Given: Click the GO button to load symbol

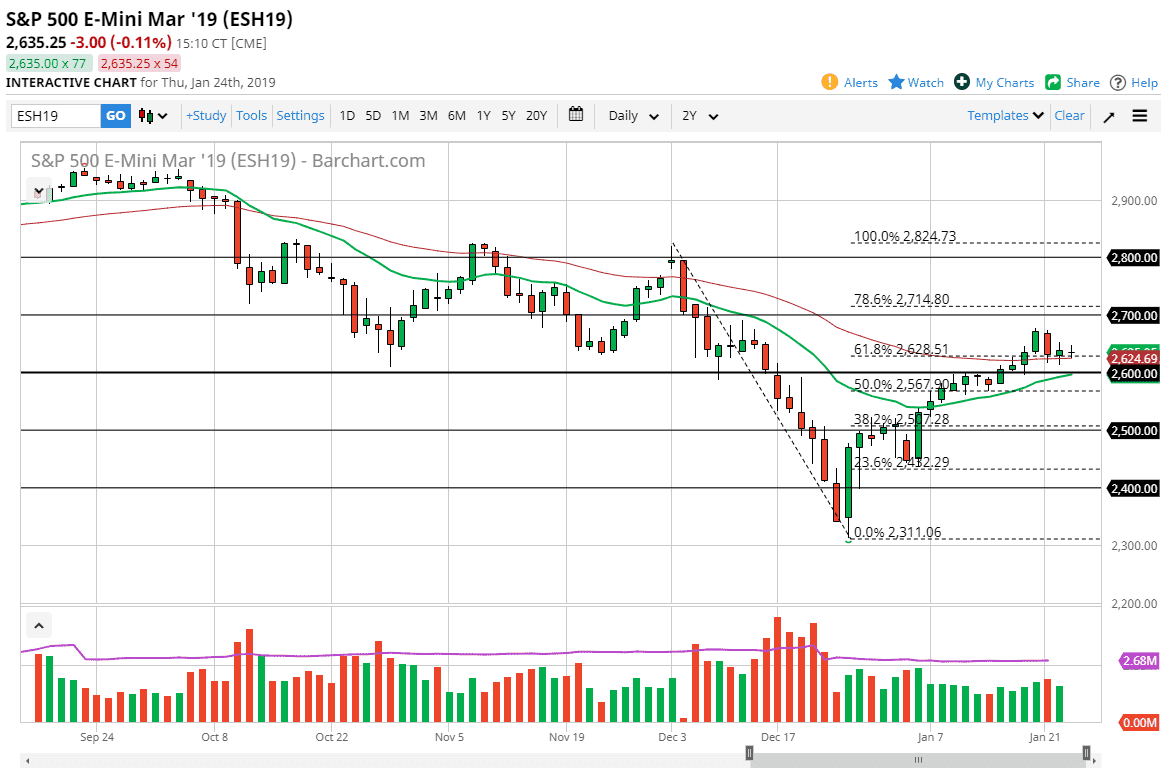Looking at the screenshot, I should 115,115.
